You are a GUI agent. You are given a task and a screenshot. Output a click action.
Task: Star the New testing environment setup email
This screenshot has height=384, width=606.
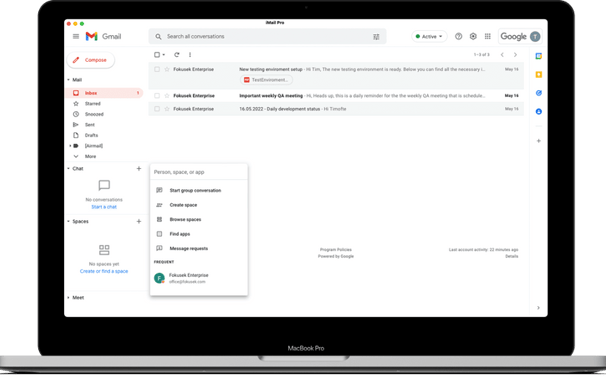(167, 69)
